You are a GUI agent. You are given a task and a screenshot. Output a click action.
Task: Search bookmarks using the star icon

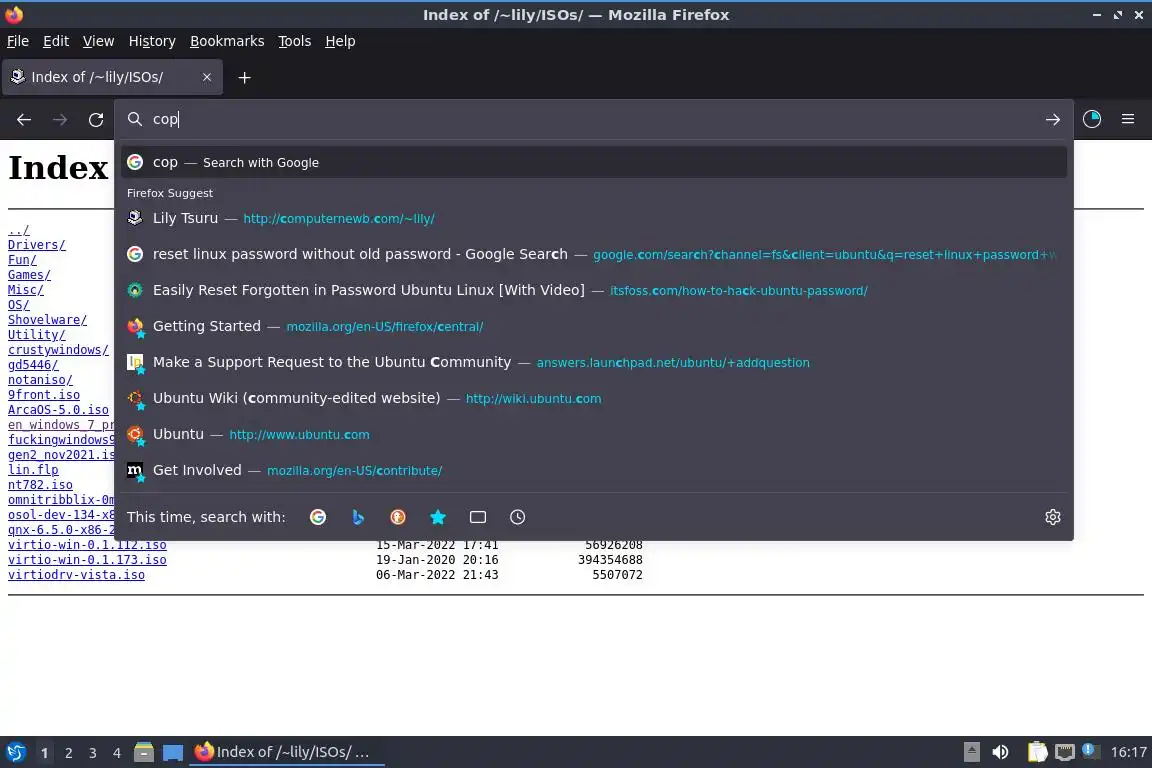click(438, 517)
